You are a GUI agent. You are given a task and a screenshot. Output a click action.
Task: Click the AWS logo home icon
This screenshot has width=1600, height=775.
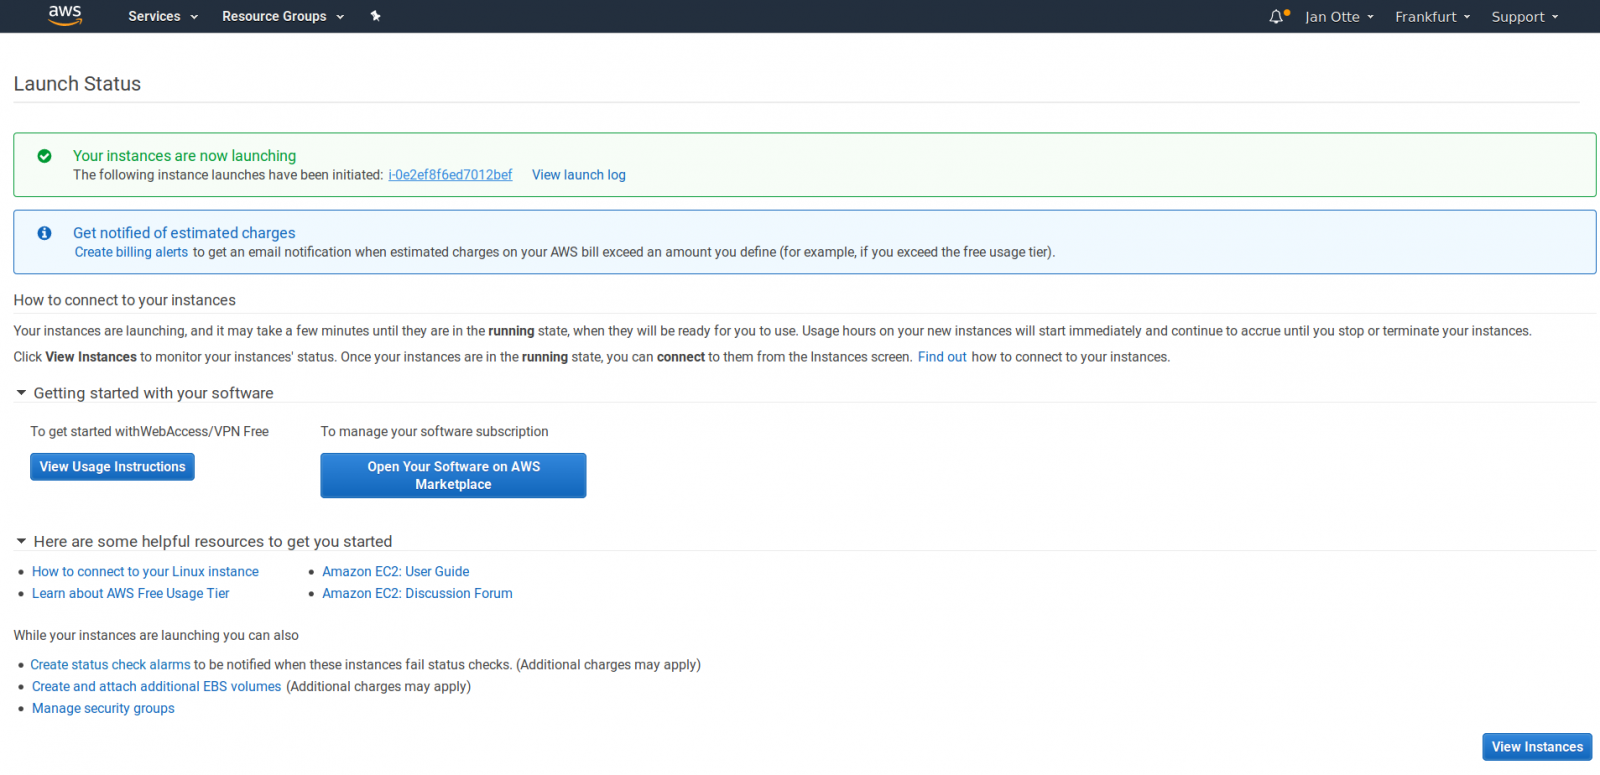(x=65, y=15)
